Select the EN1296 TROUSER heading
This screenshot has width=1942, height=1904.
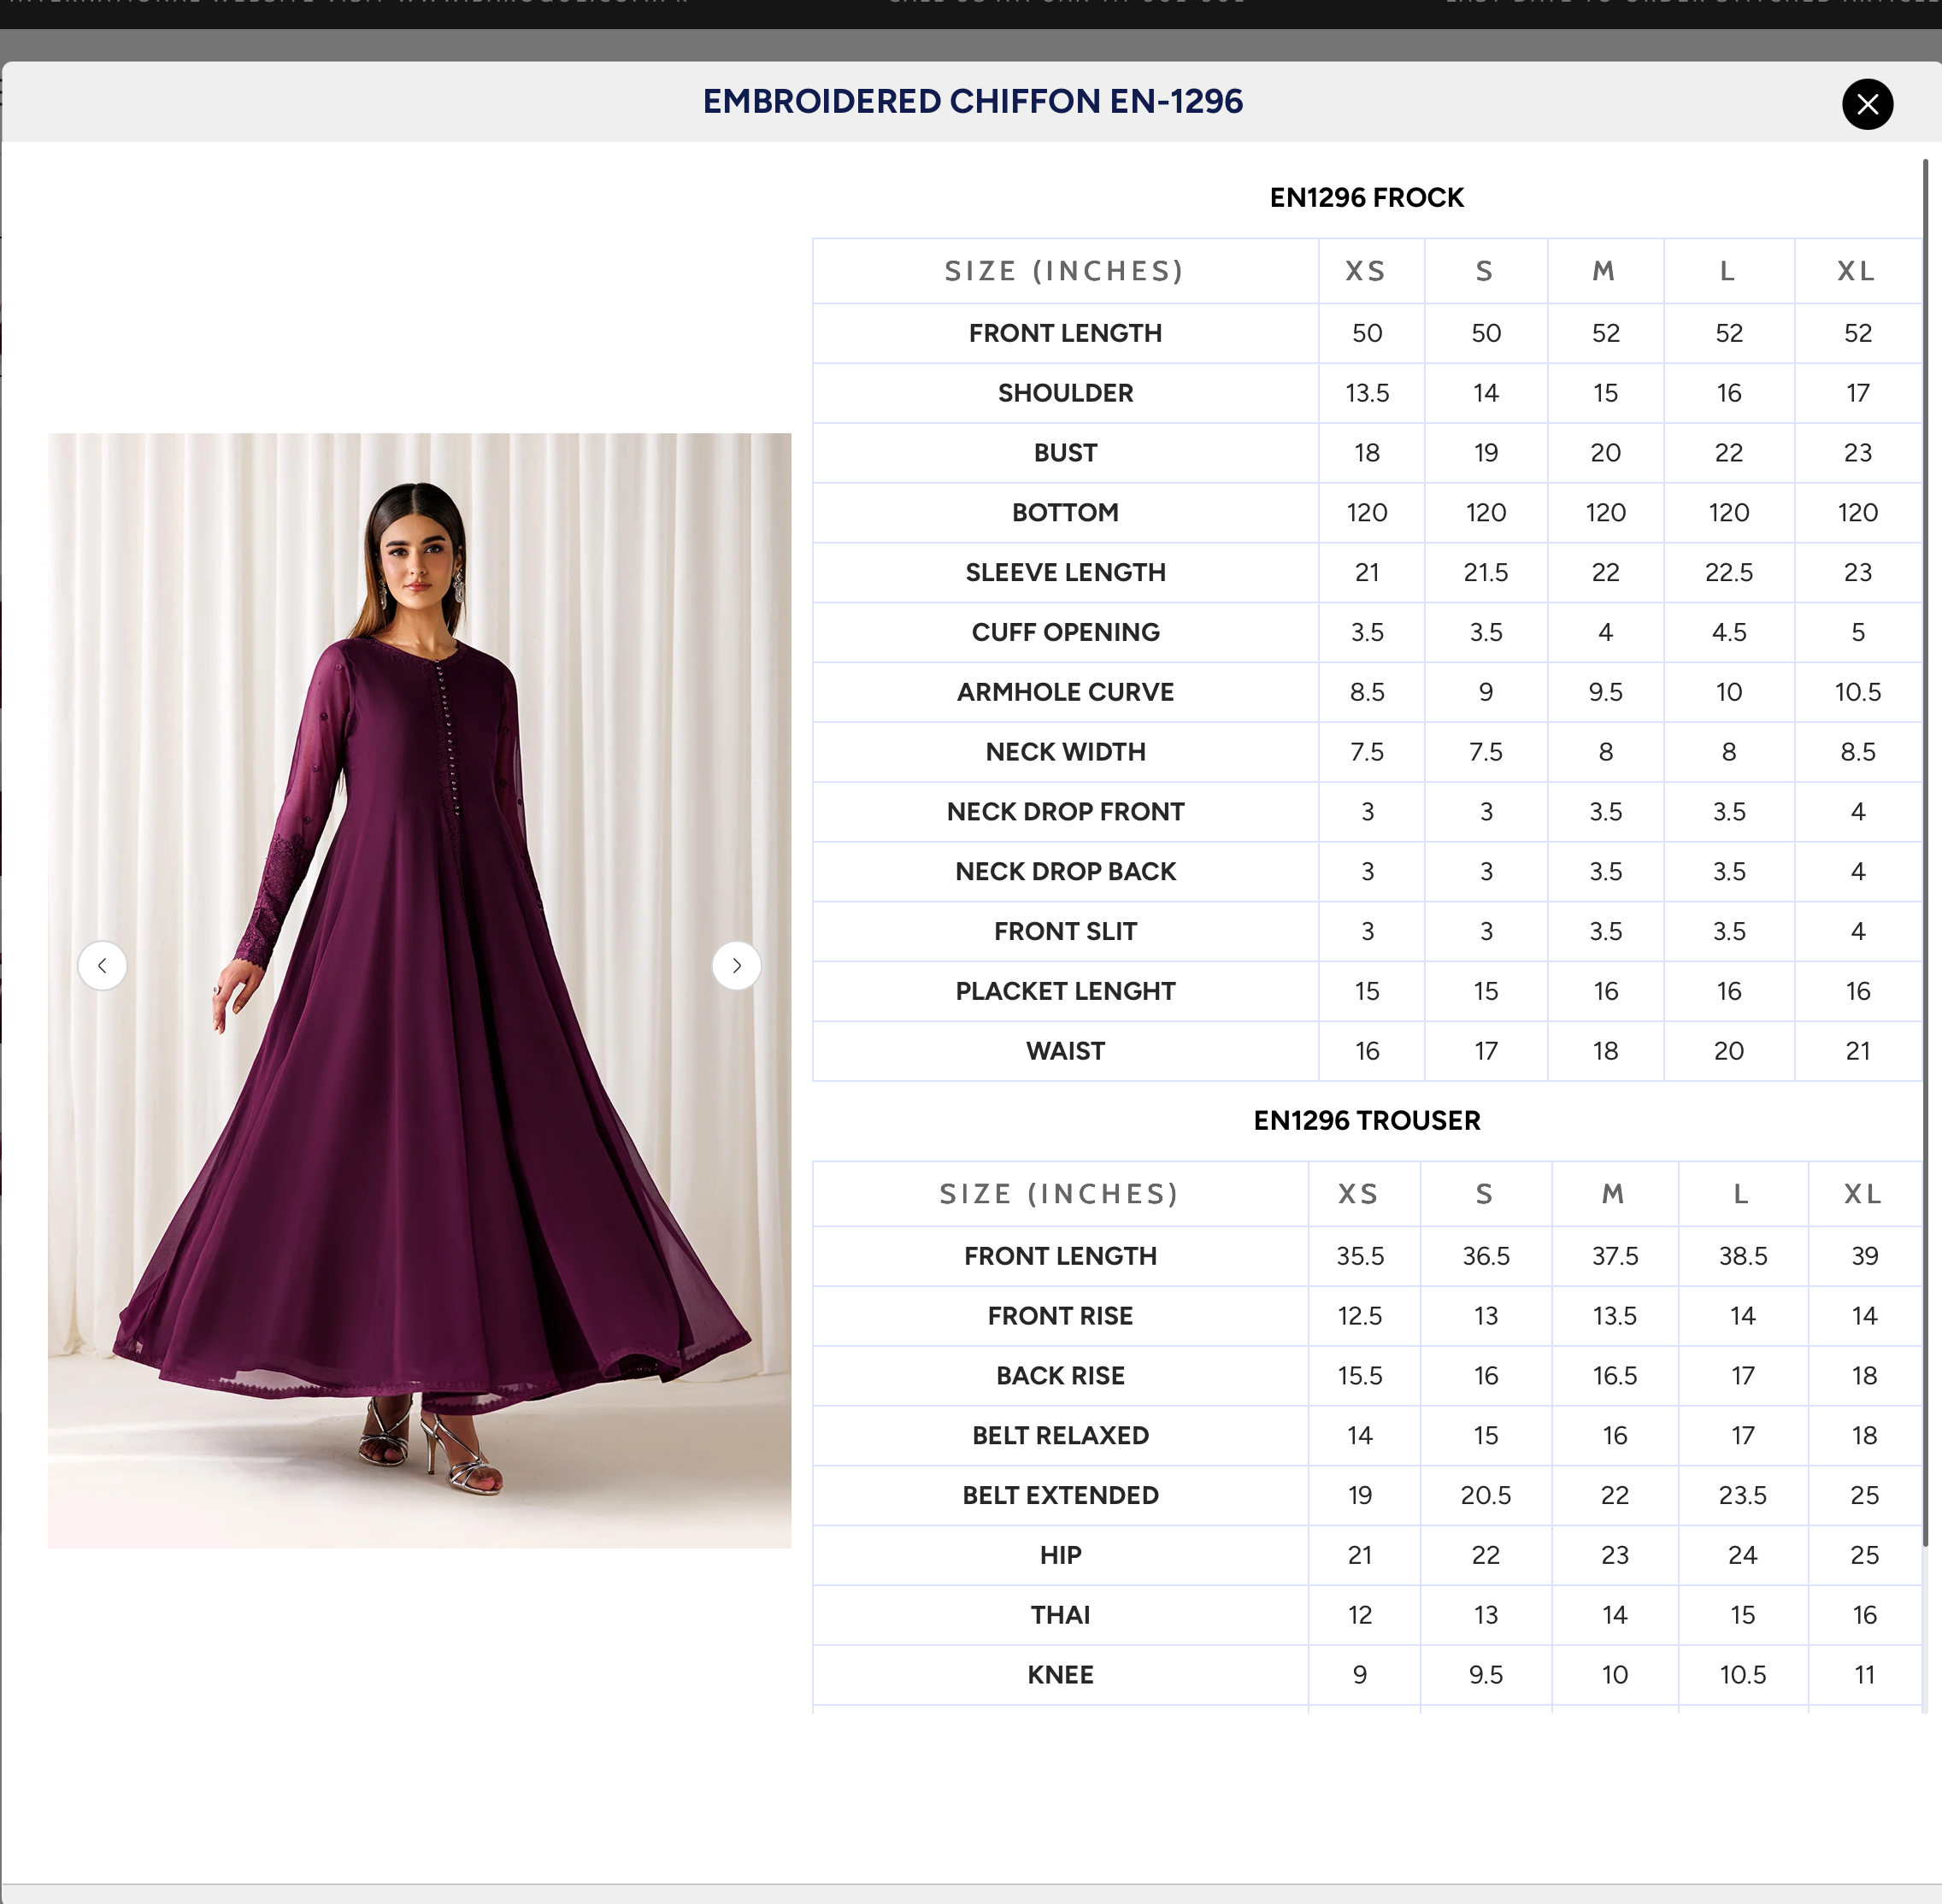[x=1366, y=1121]
